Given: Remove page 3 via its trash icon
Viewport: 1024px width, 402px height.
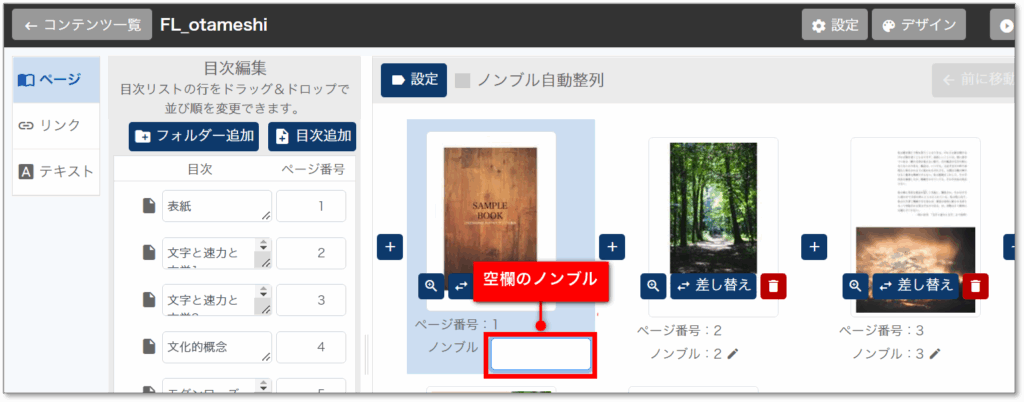Looking at the screenshot, I should [x=975, y=286].
